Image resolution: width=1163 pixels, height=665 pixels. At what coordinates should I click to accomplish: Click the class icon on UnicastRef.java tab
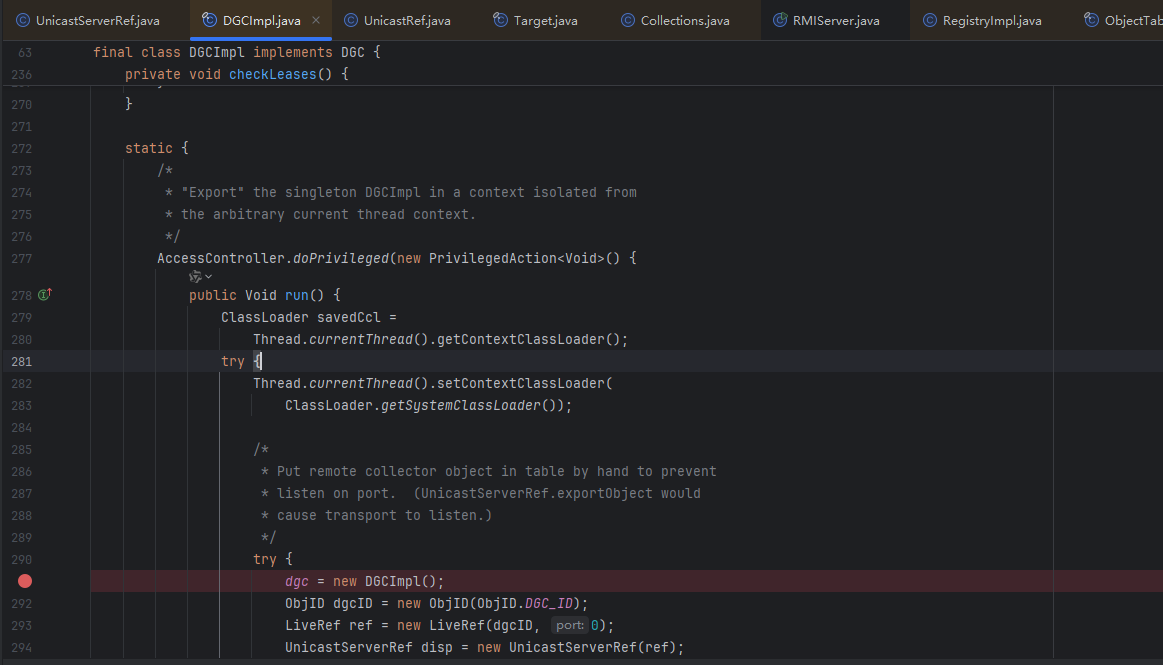click(350, 20)
